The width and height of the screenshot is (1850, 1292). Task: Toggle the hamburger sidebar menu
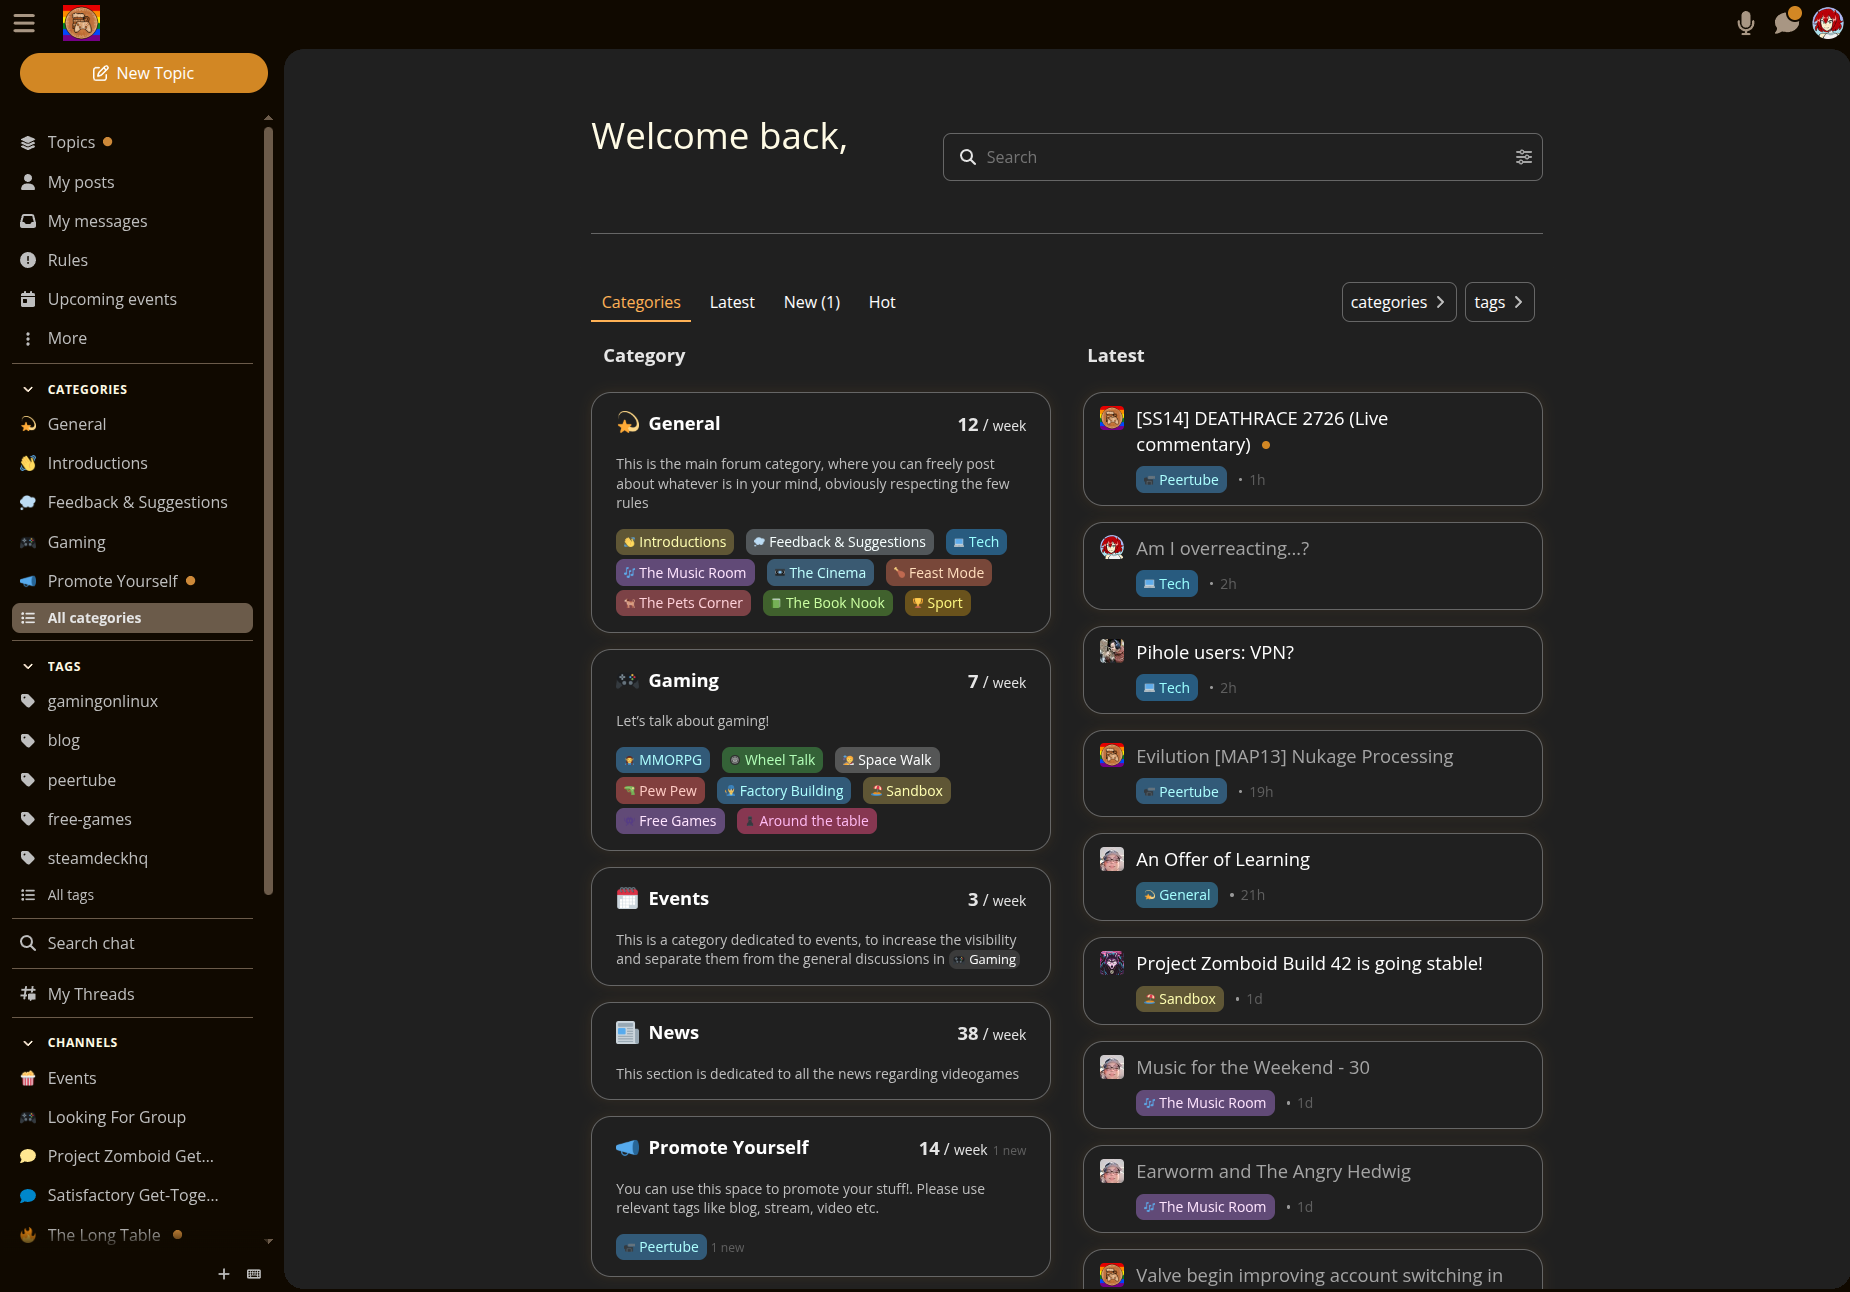click(24, 23)
